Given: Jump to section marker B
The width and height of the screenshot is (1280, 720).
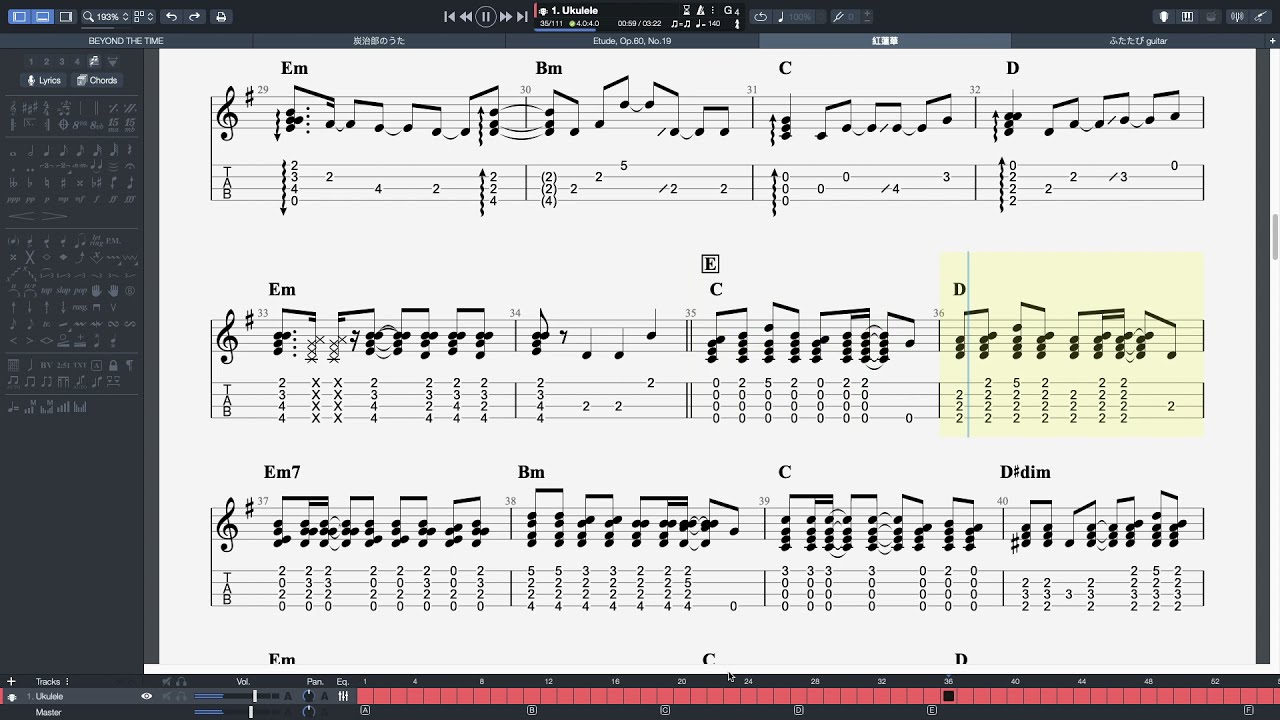Looking at the screenshot, I should pyautogui.click(x=532, y=711).
